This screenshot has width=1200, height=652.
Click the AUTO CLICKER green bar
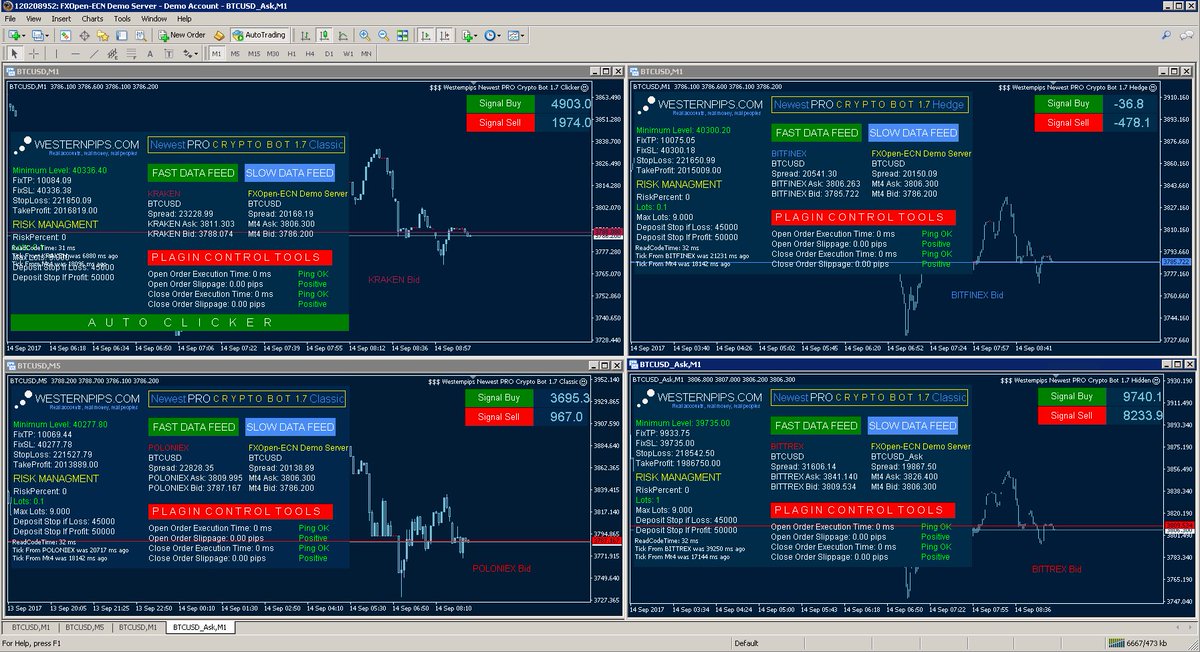pyautogui.click(x=180, y=322)
